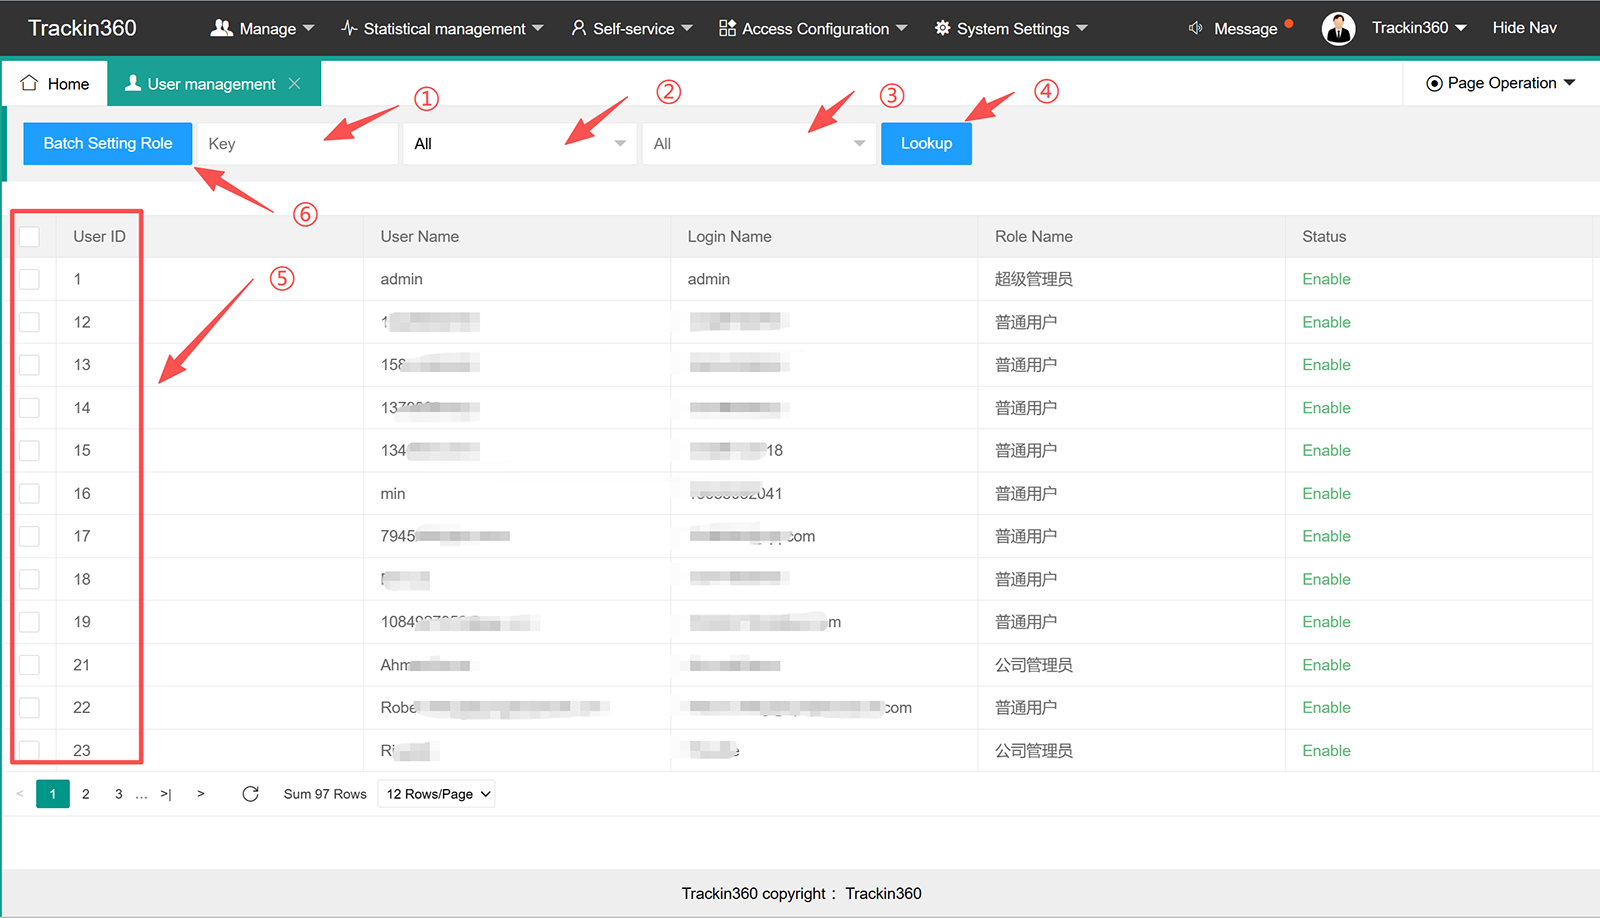This screenshot has width=1600, height=918.
Task: Click the System Settings gear icon
Action: coord(942,28)
